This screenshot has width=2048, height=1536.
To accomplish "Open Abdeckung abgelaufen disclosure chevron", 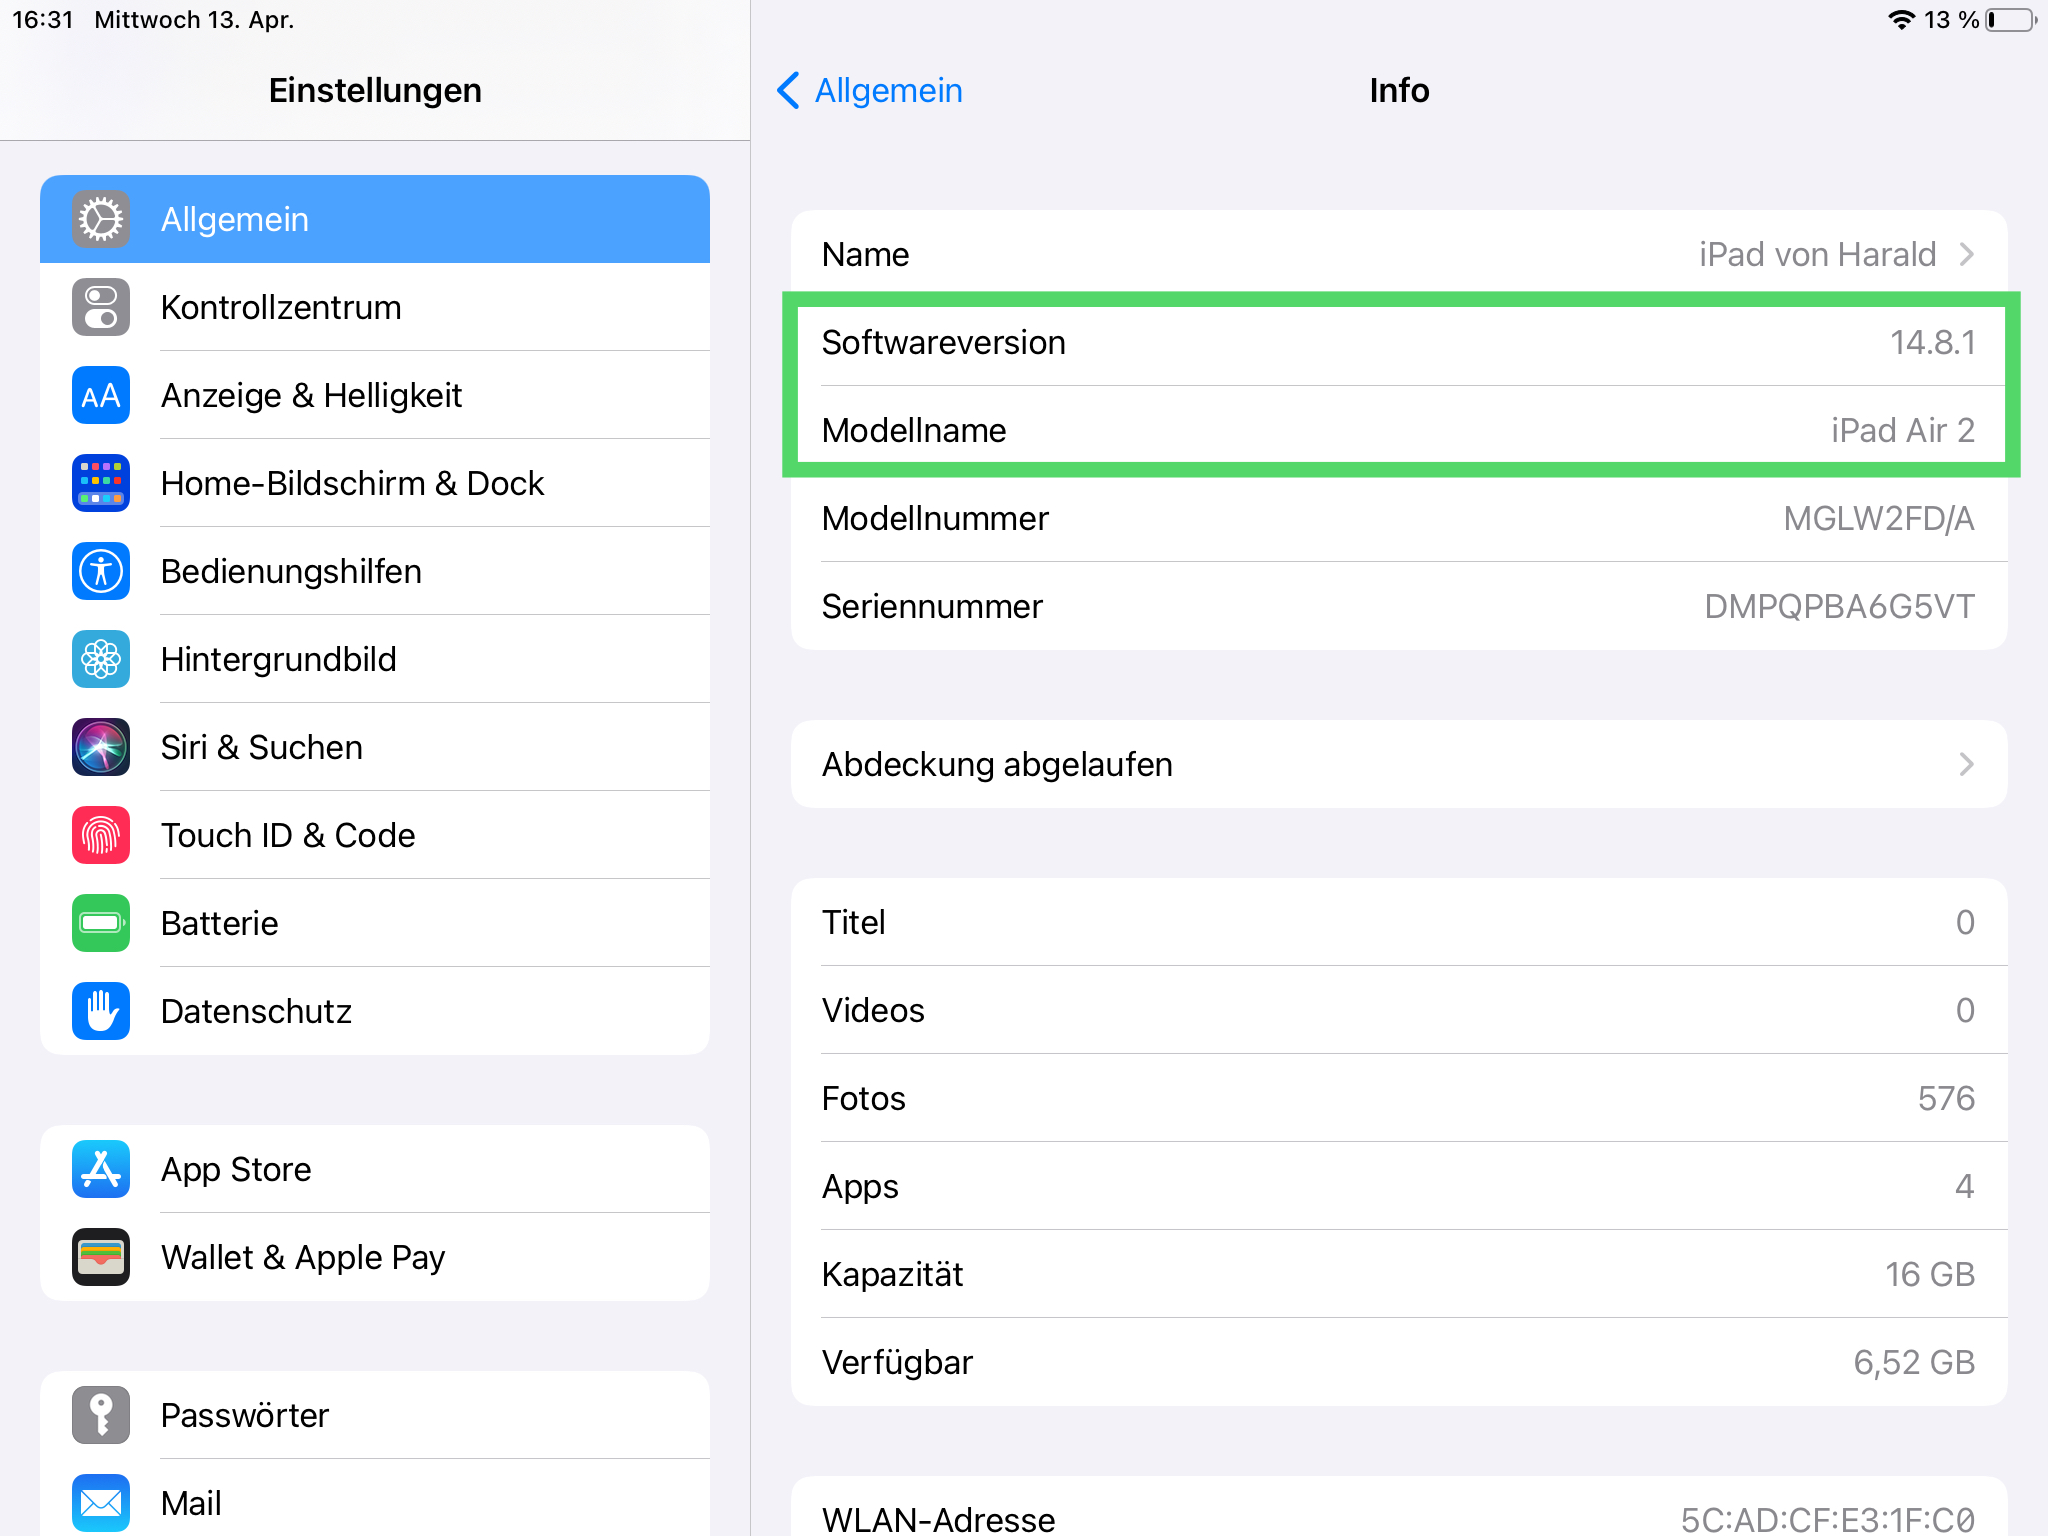I will 1966,764.
